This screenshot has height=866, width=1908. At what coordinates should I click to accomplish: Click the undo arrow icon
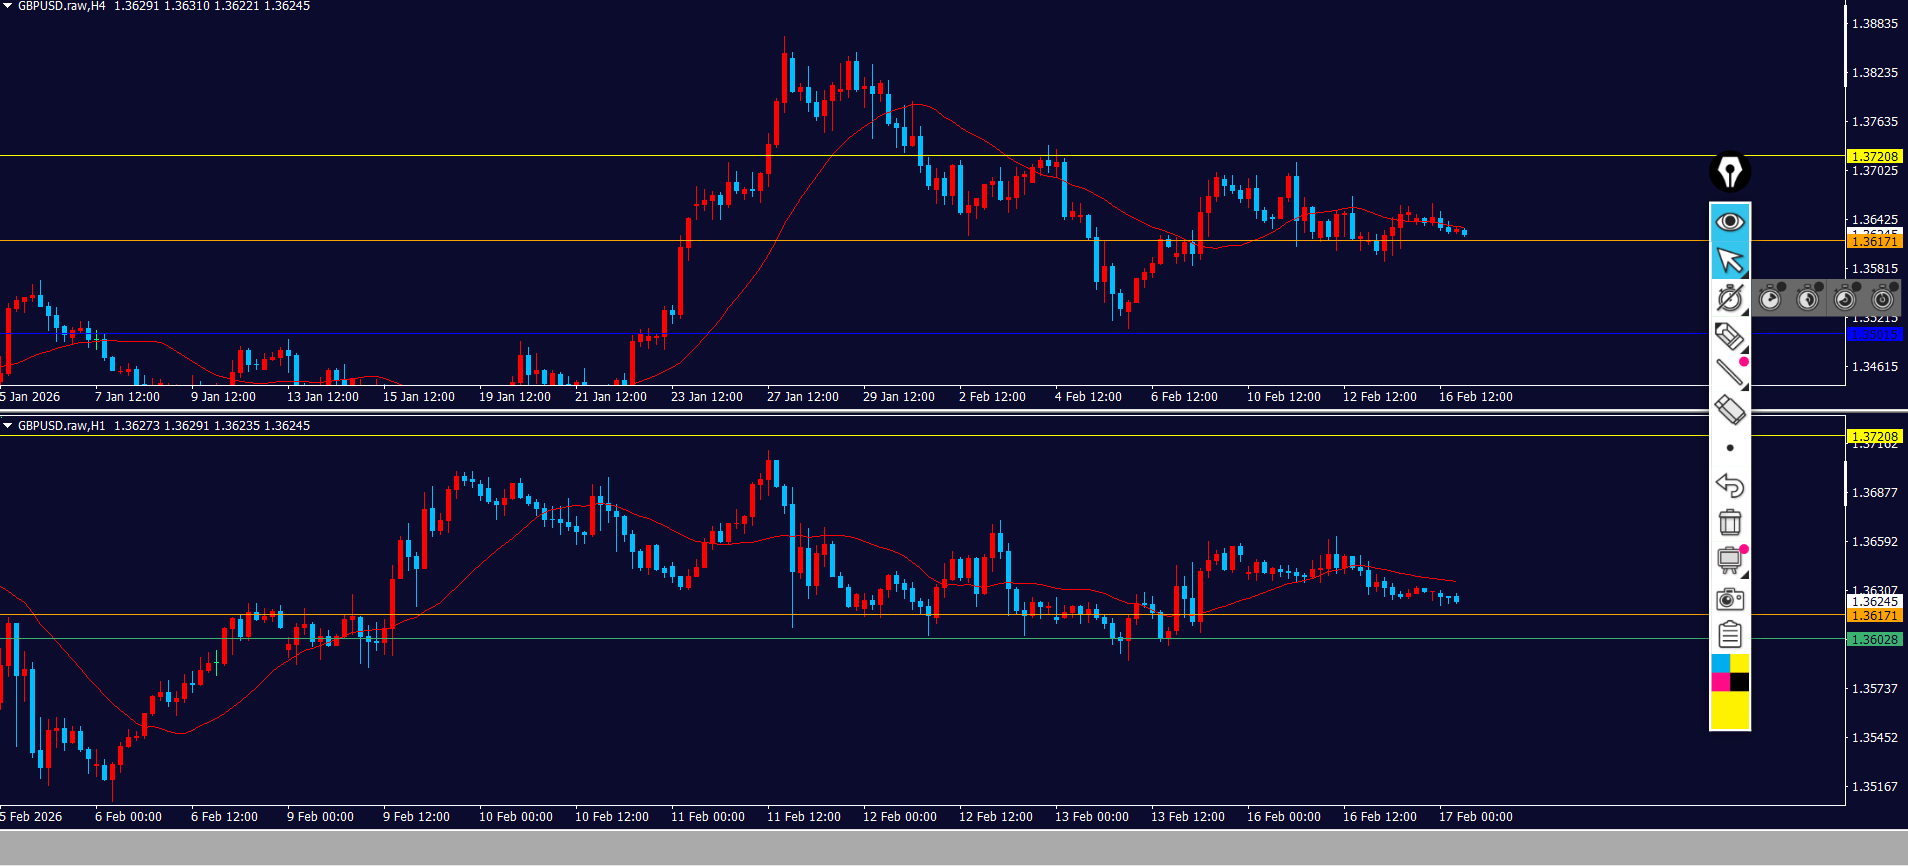click(1729, 486)
